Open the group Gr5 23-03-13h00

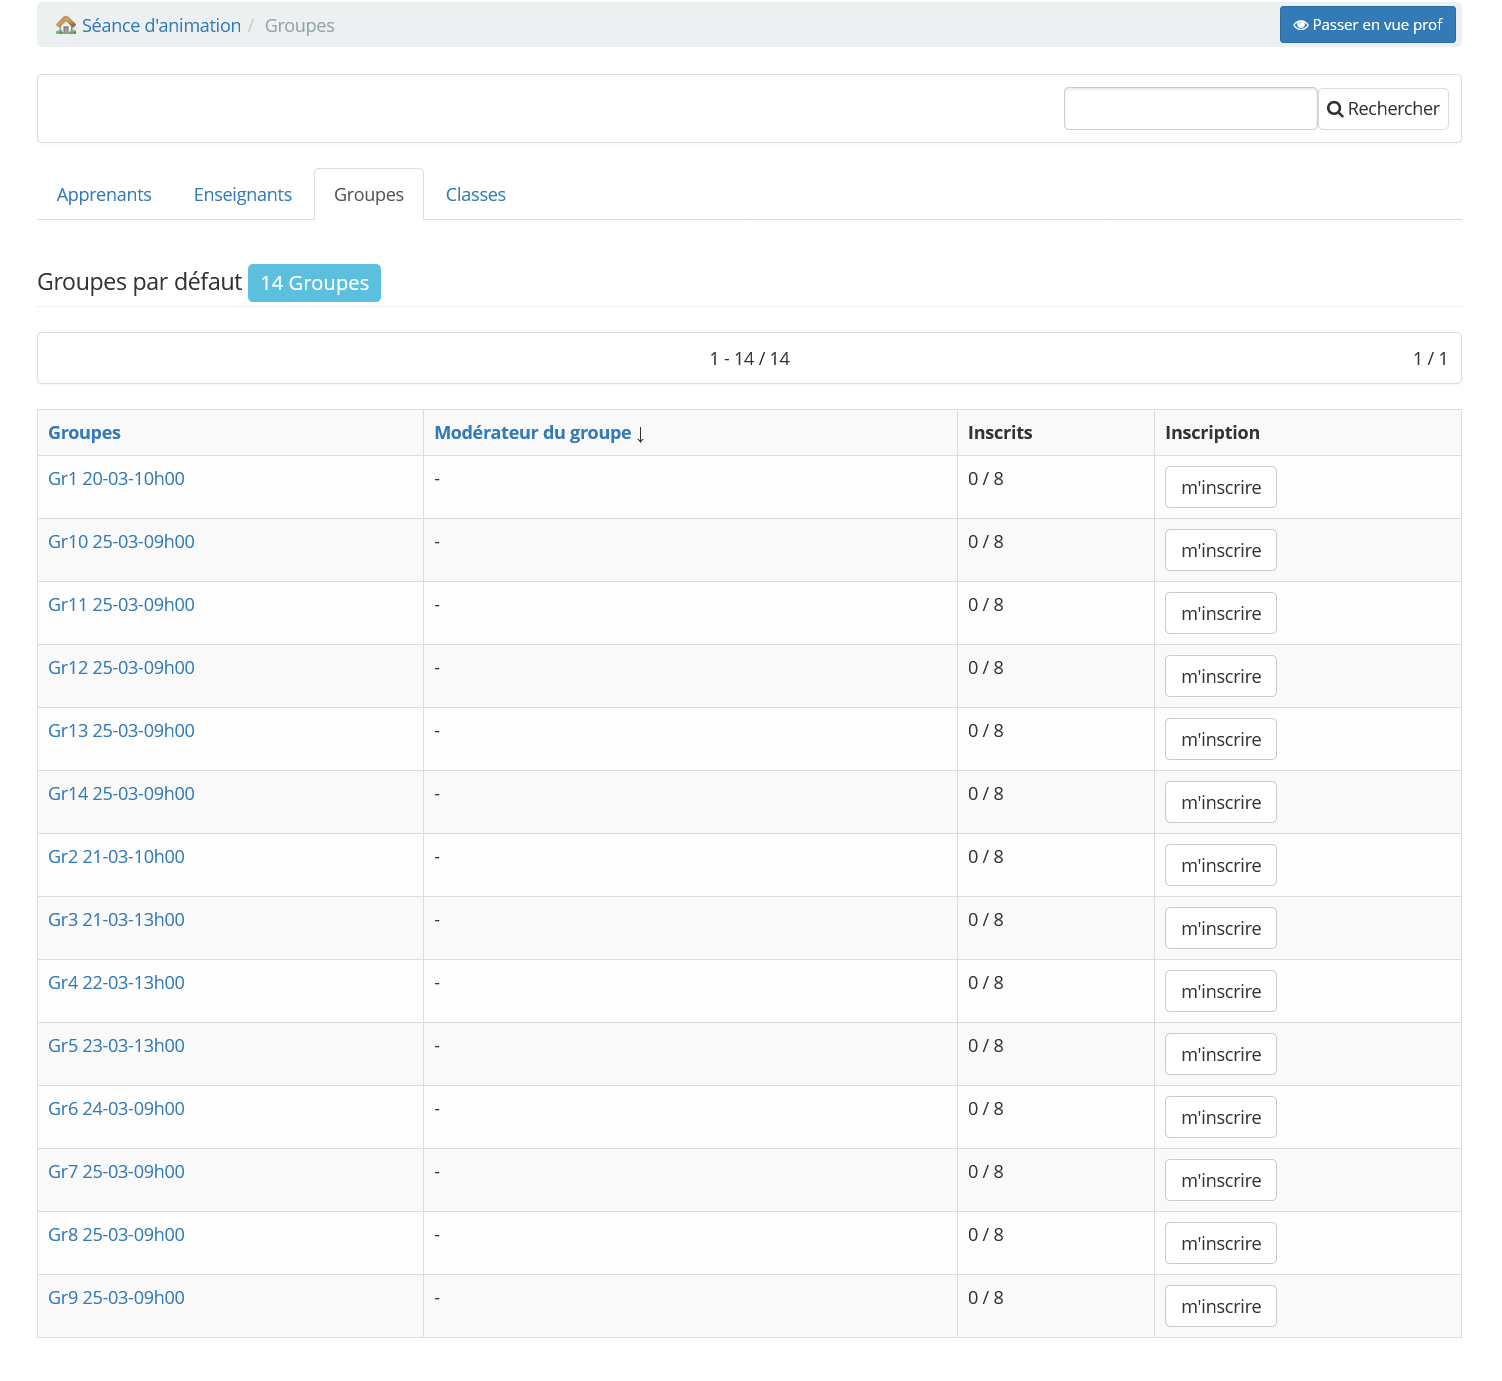coord(116,1045)
